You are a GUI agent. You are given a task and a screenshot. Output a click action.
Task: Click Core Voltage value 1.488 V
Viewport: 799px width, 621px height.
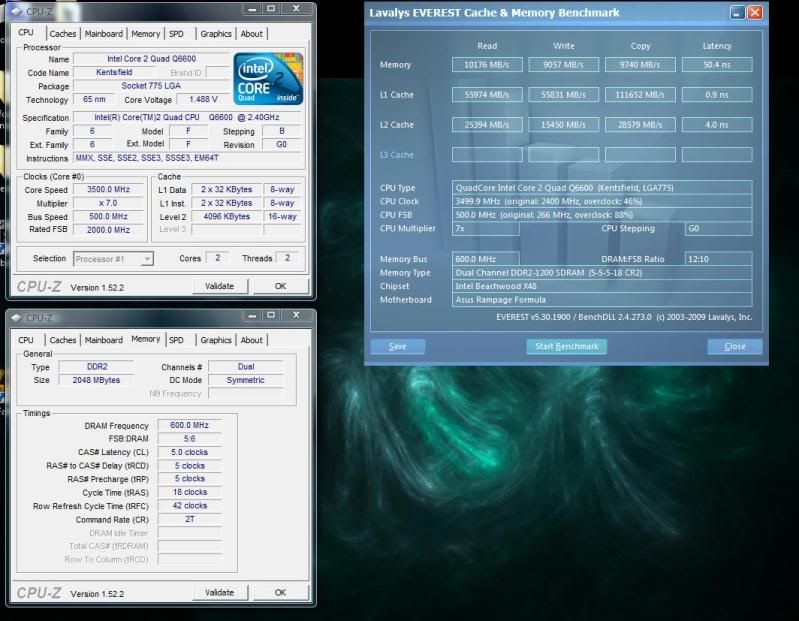pos(203,99)
